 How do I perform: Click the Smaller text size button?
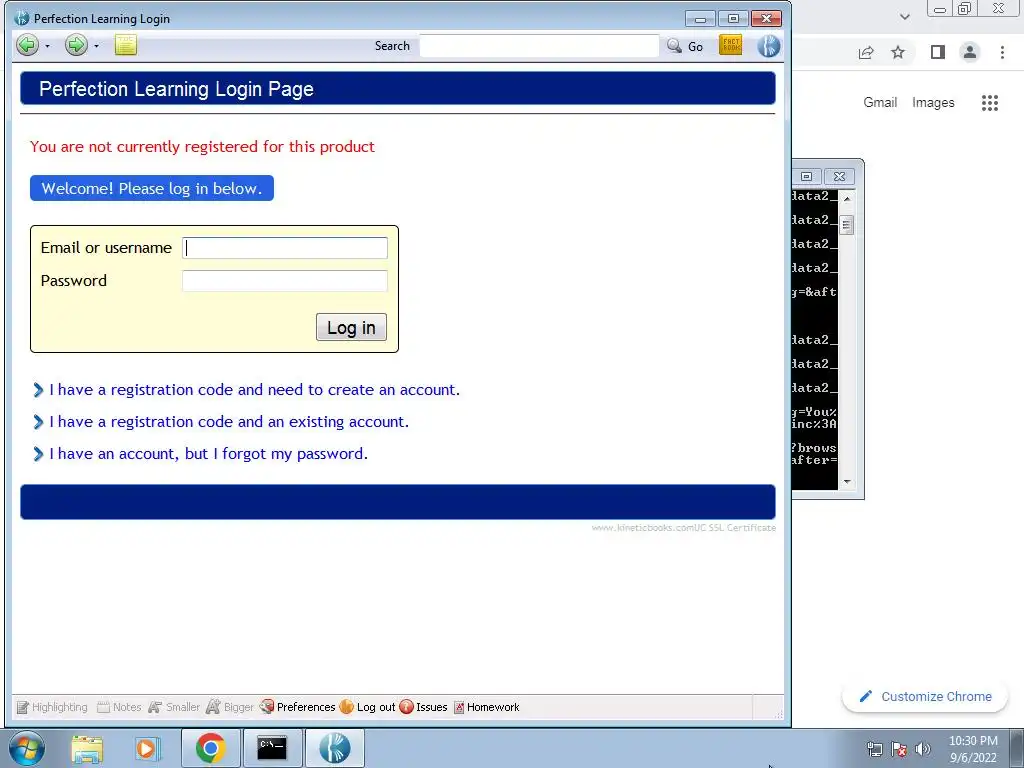tap(174, 707)
